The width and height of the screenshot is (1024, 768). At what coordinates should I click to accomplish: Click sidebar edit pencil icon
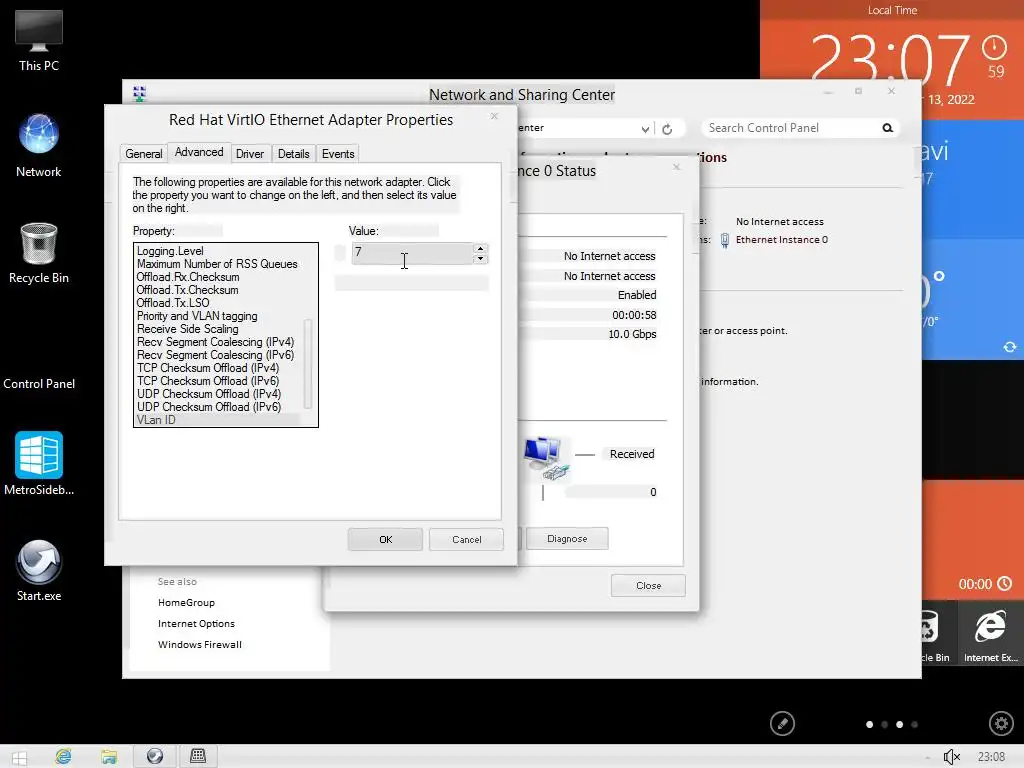click(782, 723)
